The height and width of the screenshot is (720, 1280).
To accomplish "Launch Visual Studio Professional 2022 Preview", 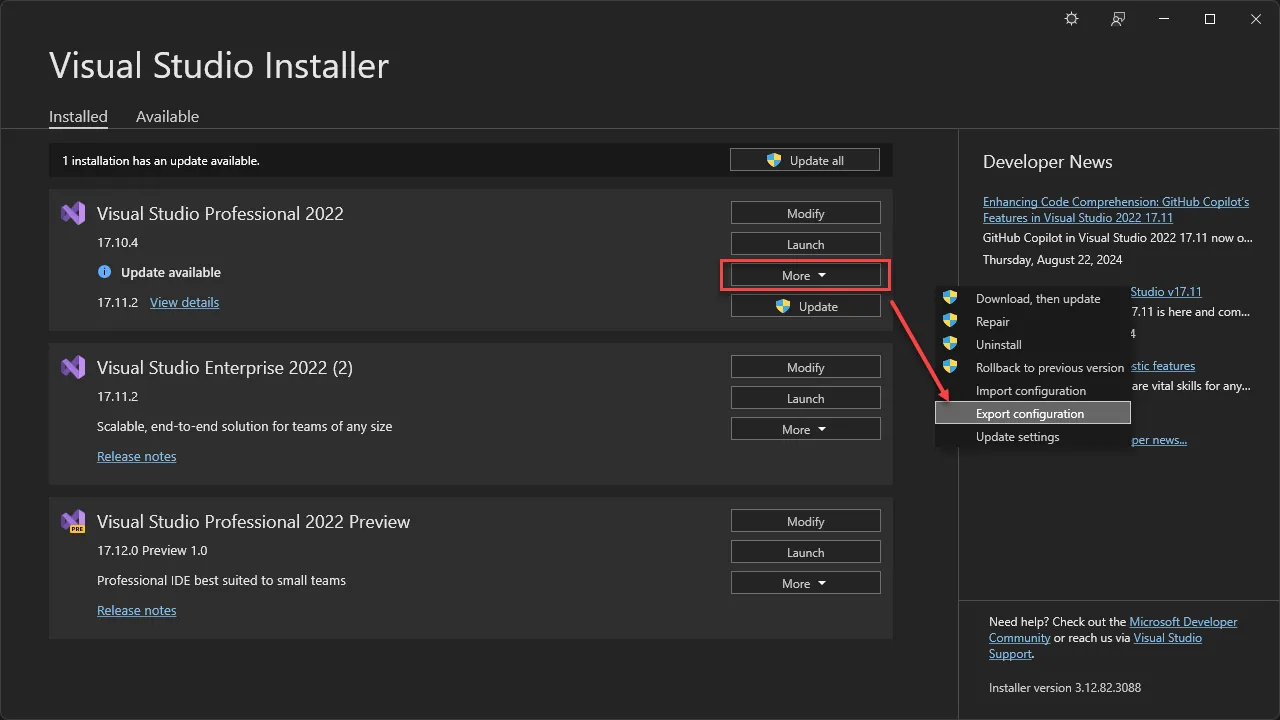I will 805,551.
